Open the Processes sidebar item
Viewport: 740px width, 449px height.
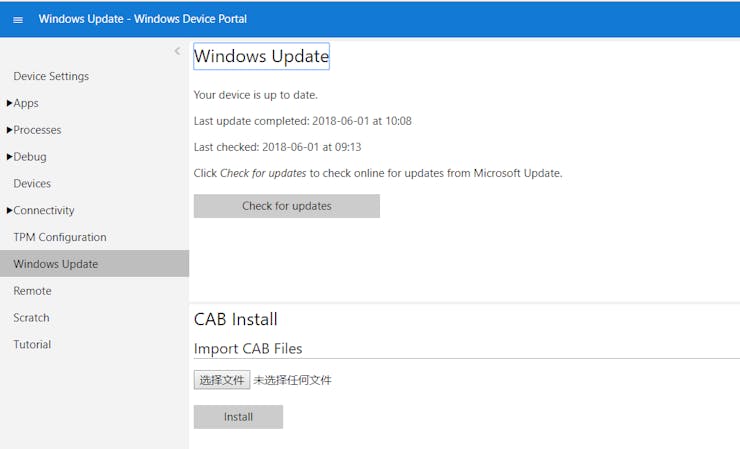click(37, 130)
